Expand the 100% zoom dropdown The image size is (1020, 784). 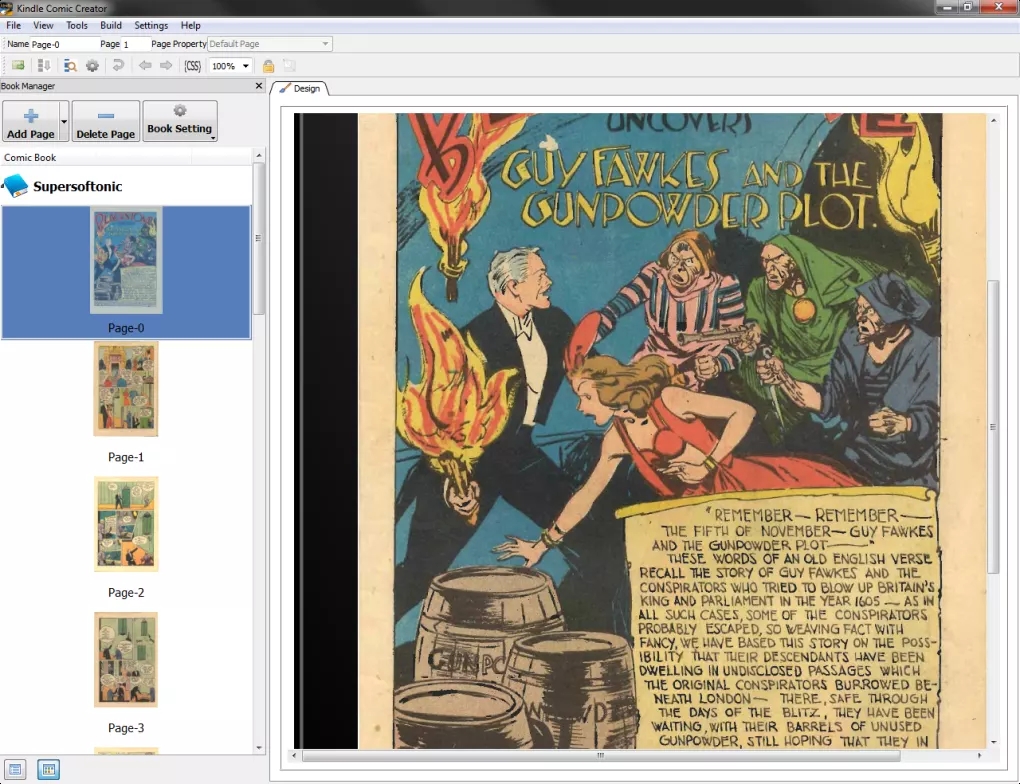pos(246,66)
